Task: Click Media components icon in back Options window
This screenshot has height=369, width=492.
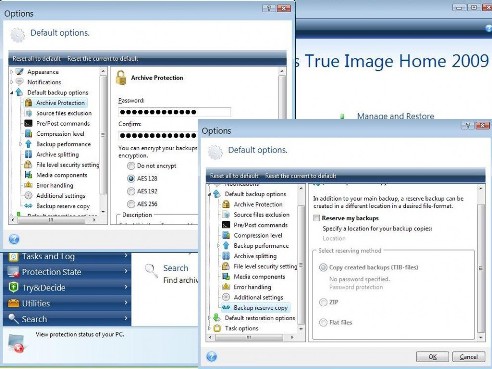Action: point(29,175)
